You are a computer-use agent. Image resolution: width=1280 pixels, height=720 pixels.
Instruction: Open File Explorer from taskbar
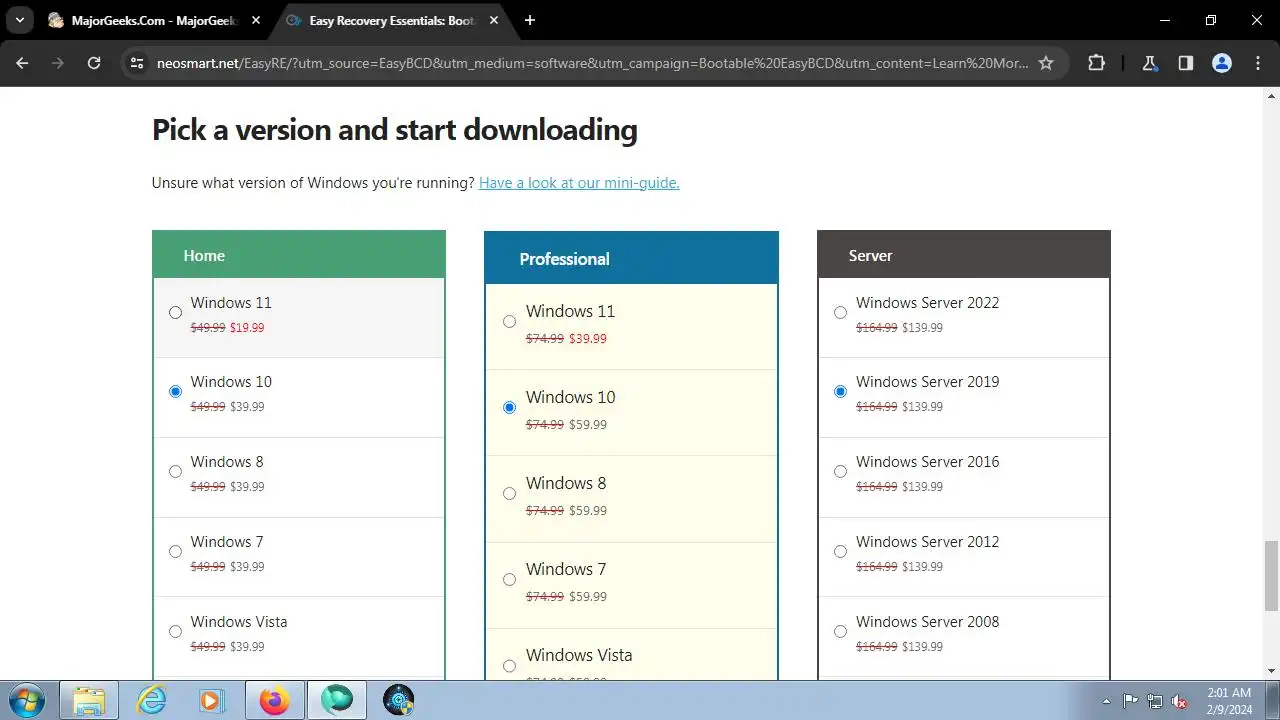(x=89, y=700)
